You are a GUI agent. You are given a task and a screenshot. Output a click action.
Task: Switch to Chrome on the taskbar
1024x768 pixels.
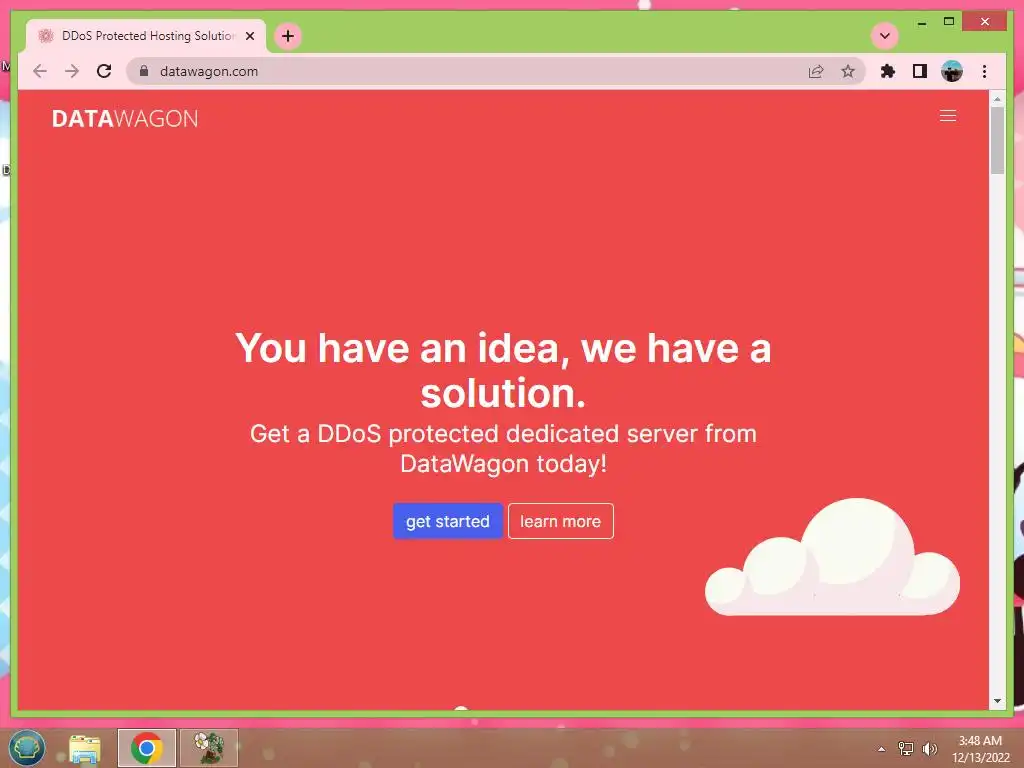pos(147,748)
